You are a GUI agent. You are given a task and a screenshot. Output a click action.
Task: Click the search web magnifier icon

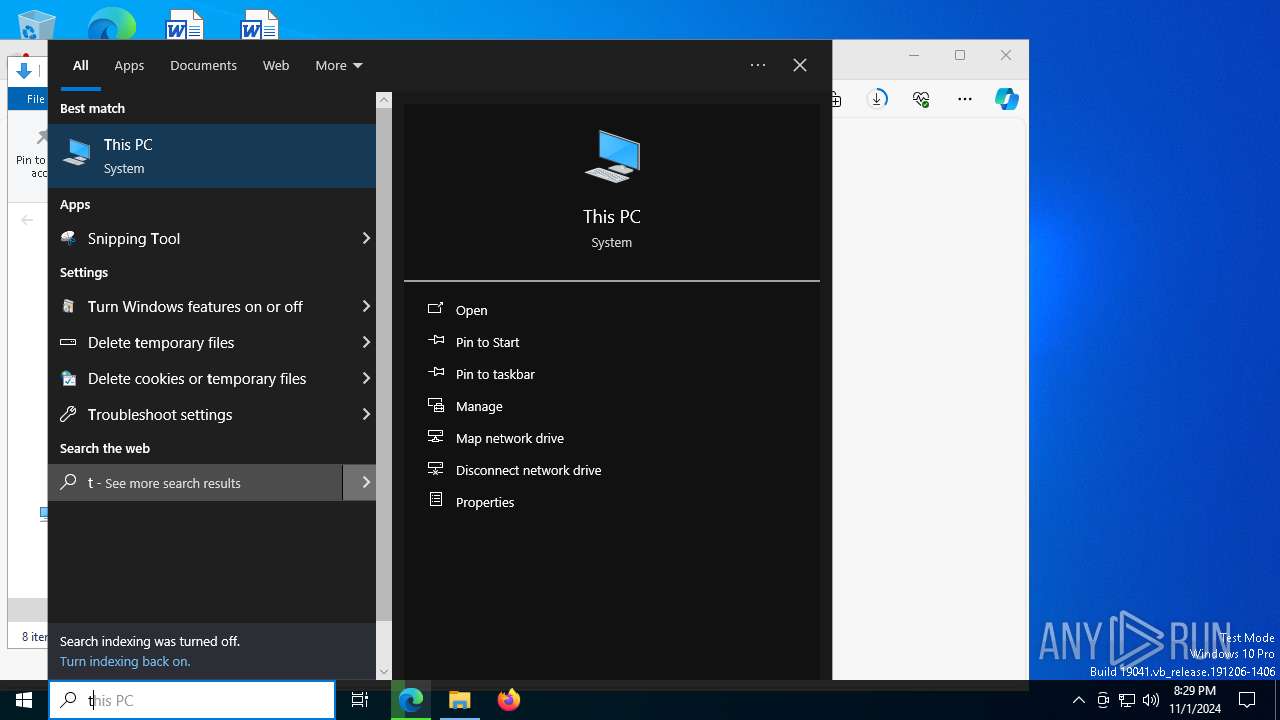click(68, 482)
